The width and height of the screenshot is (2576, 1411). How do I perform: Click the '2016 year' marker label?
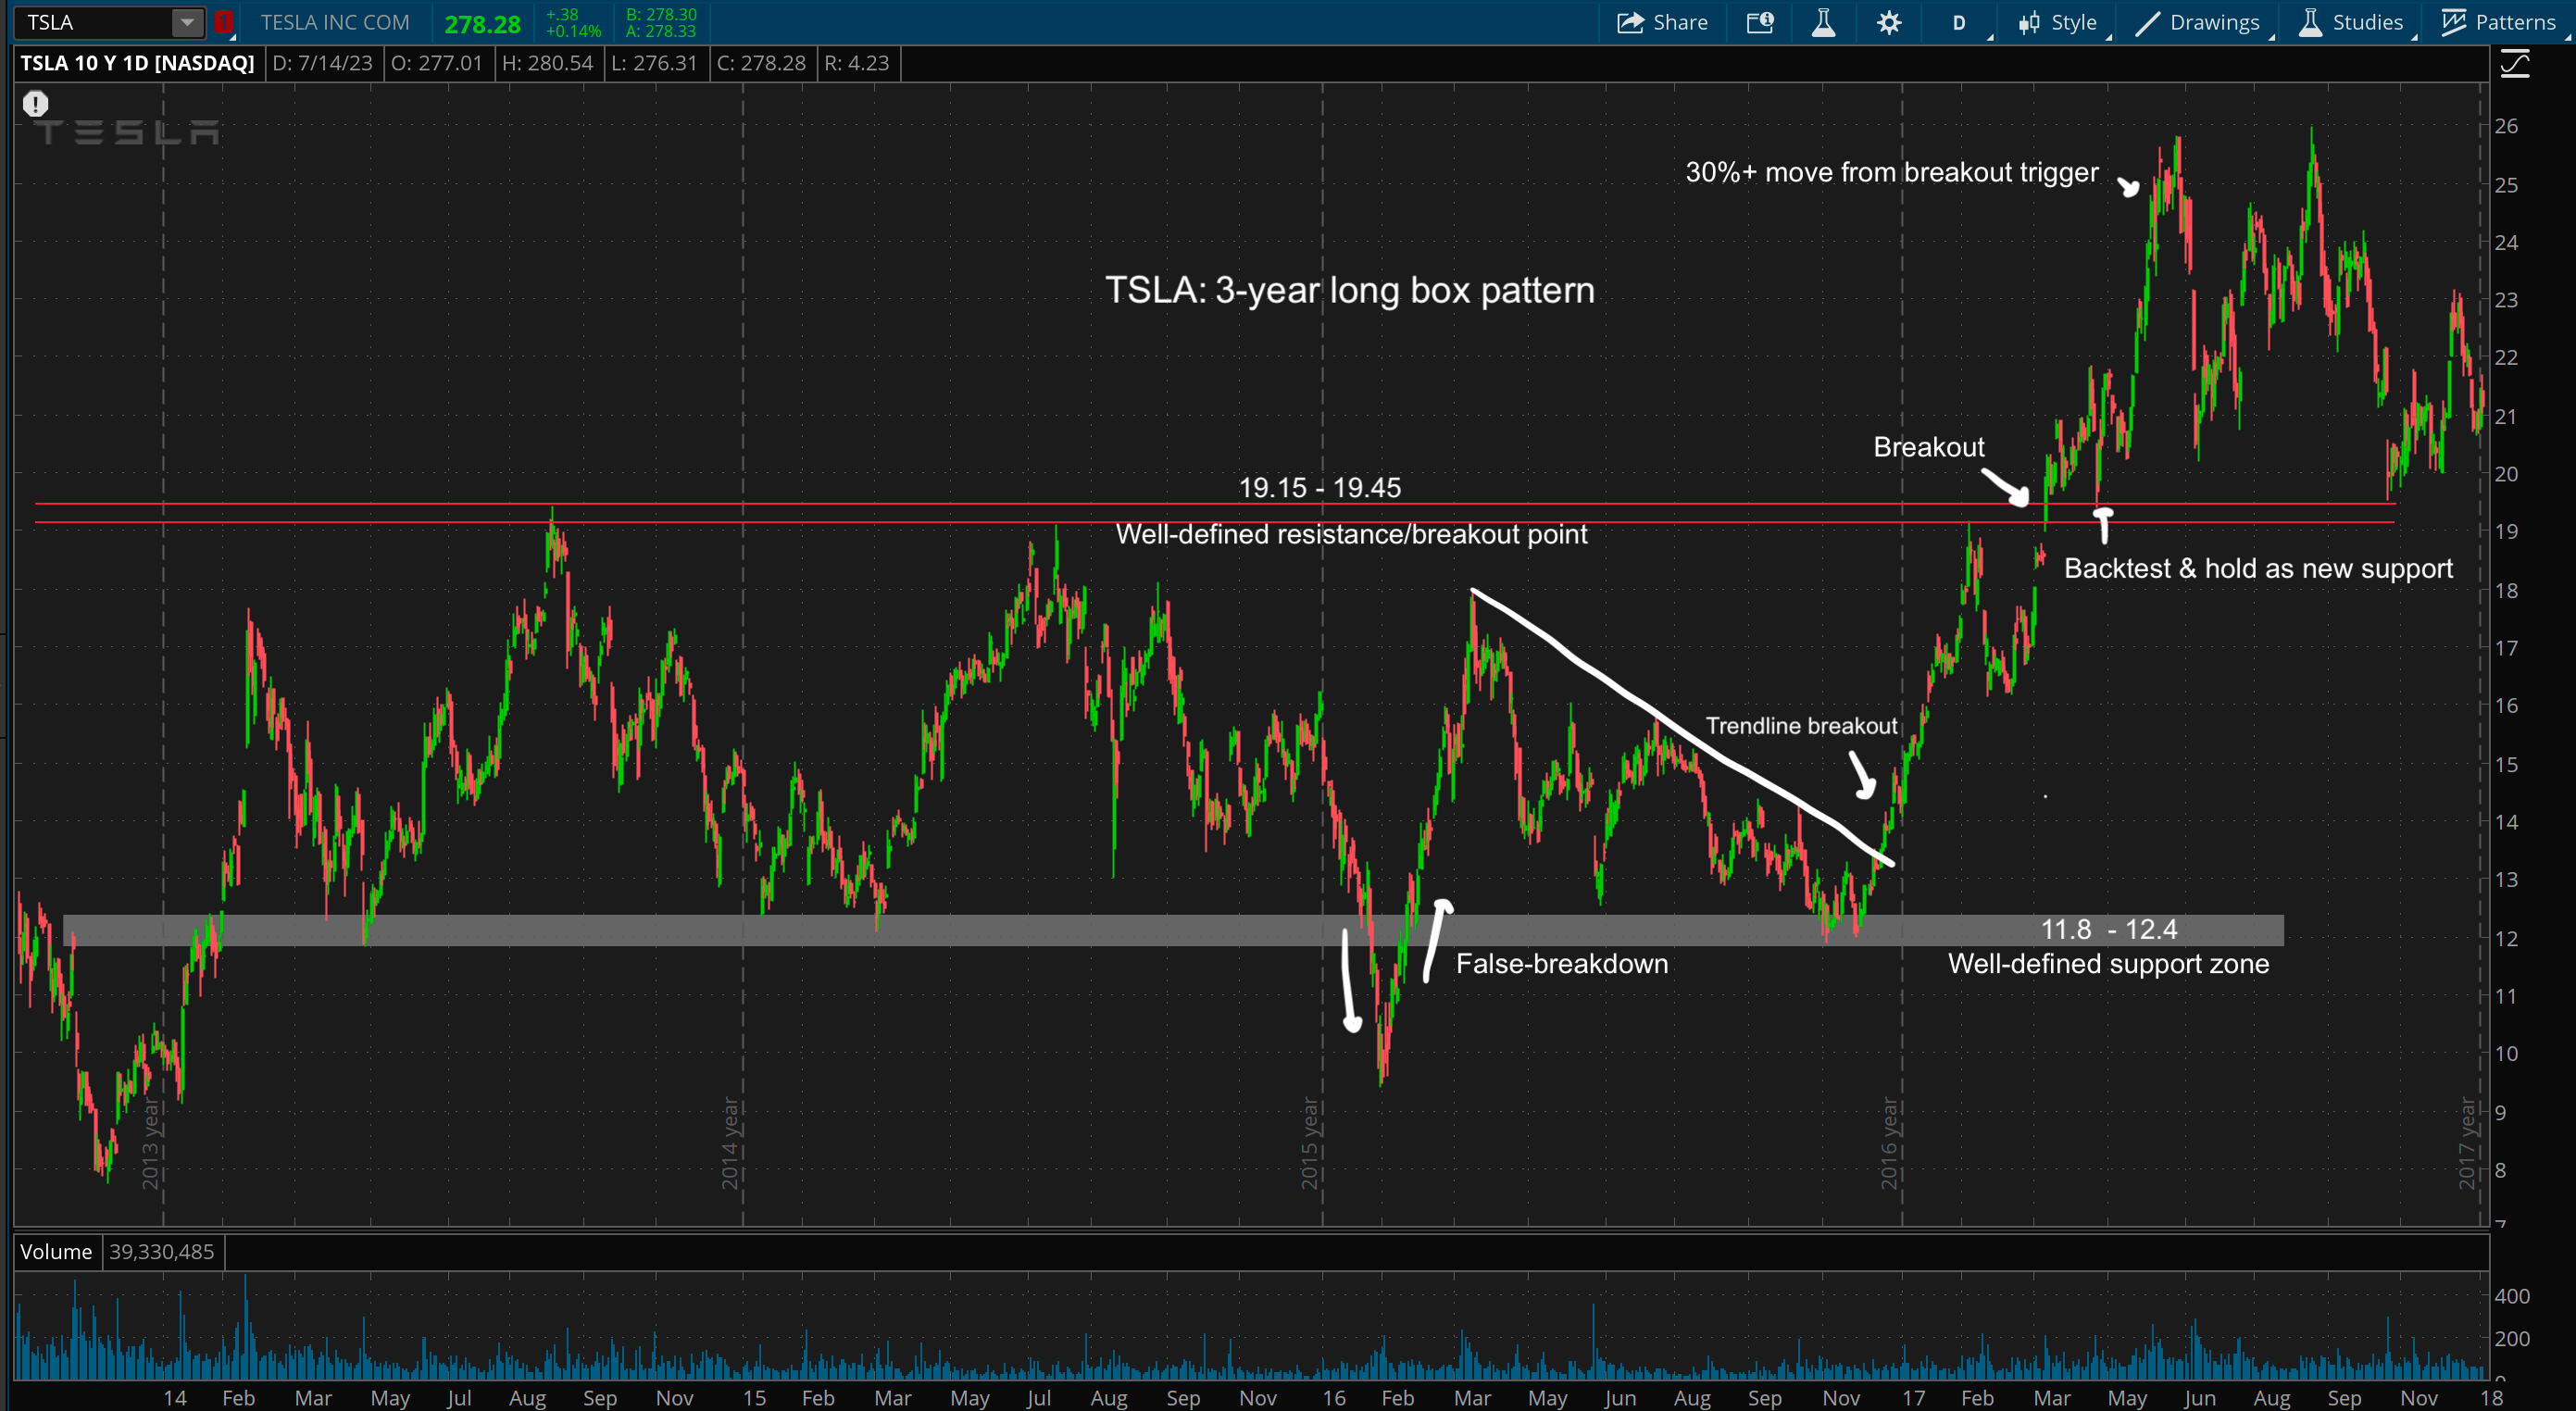pos(1889,1143)
